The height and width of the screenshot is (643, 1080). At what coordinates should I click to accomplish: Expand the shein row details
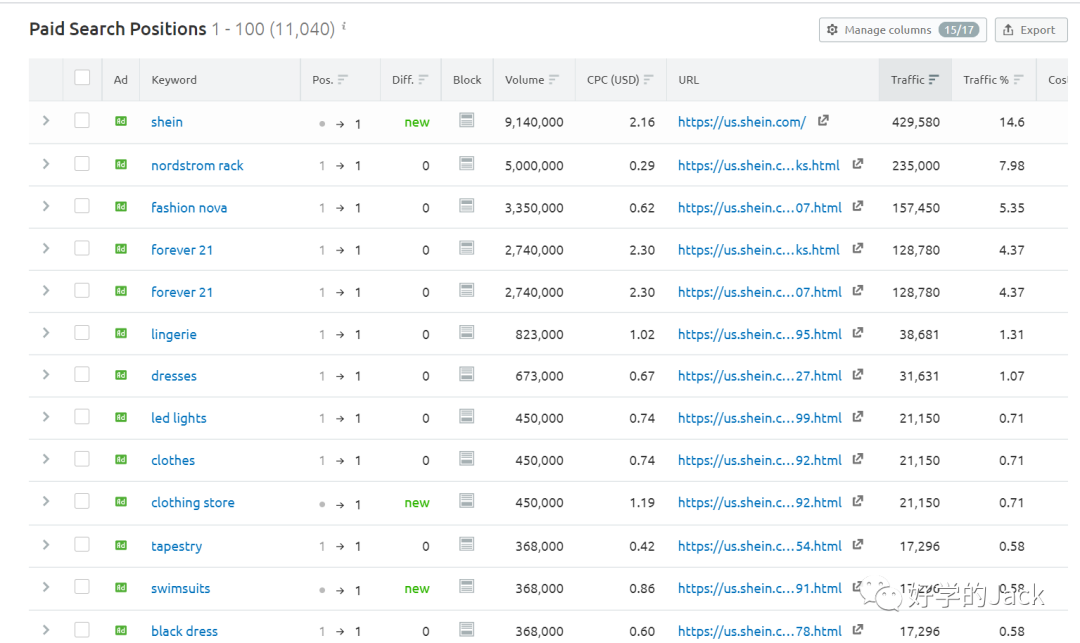point(46,120)
